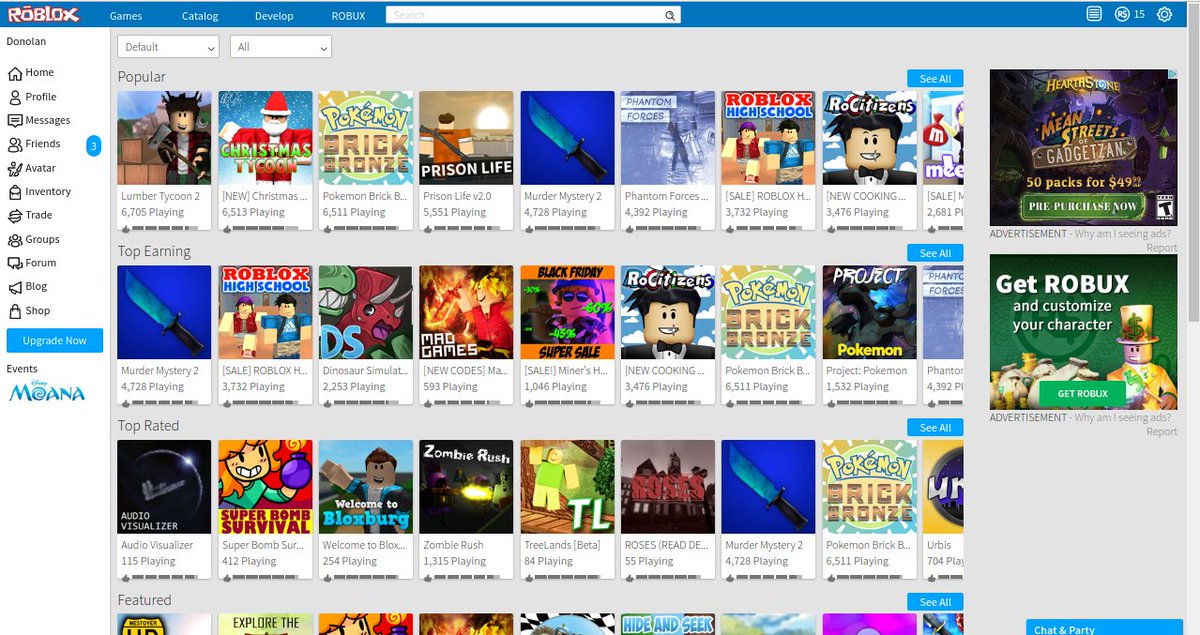
Task: Click the GET ROBUX ad button
Action: tap(1082, 393)
